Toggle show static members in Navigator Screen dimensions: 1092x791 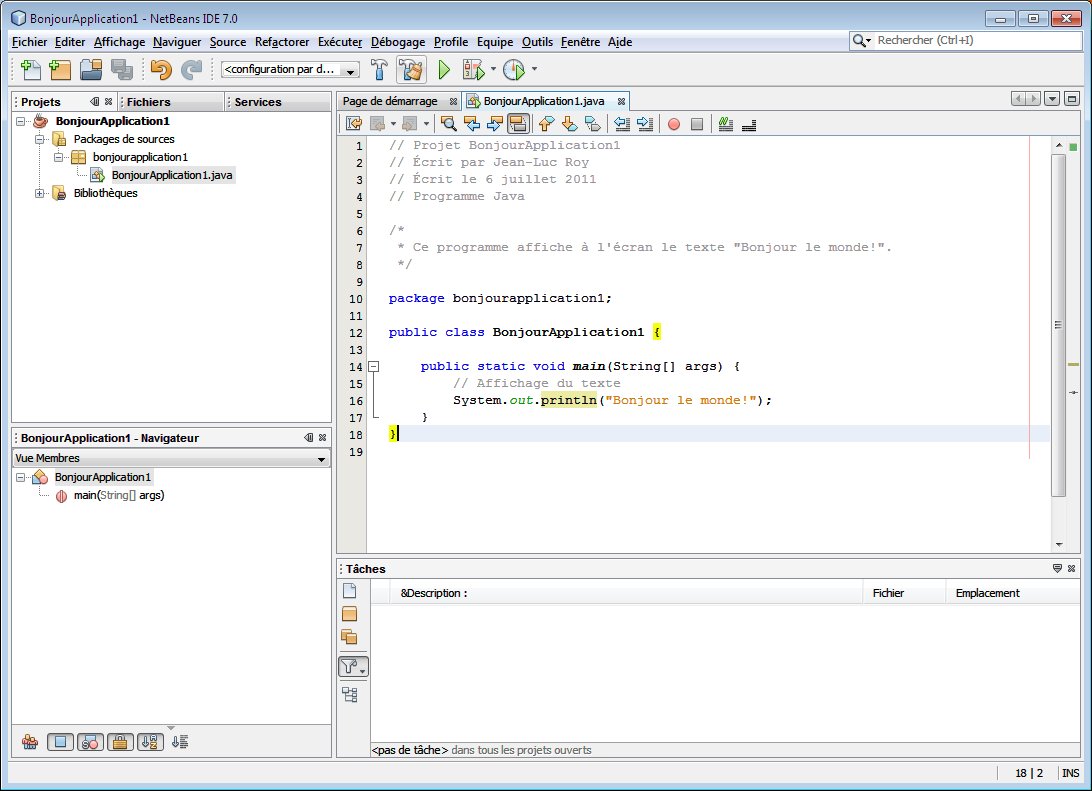(91, 742)
